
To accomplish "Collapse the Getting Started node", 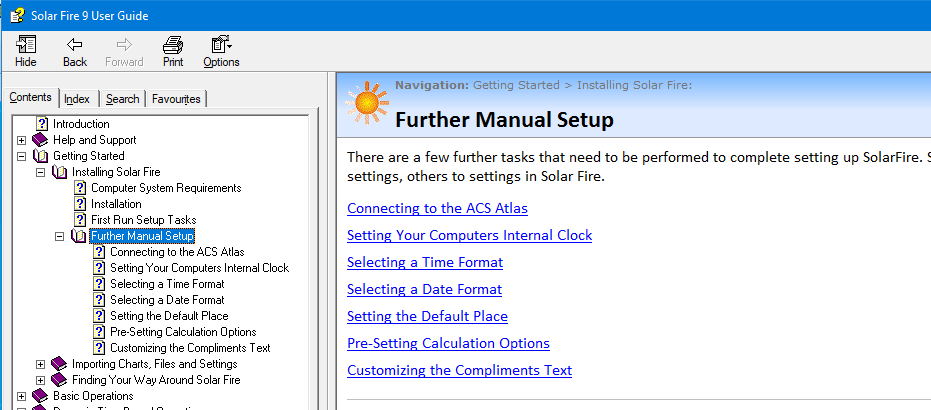I will click(x=21, y=157).
